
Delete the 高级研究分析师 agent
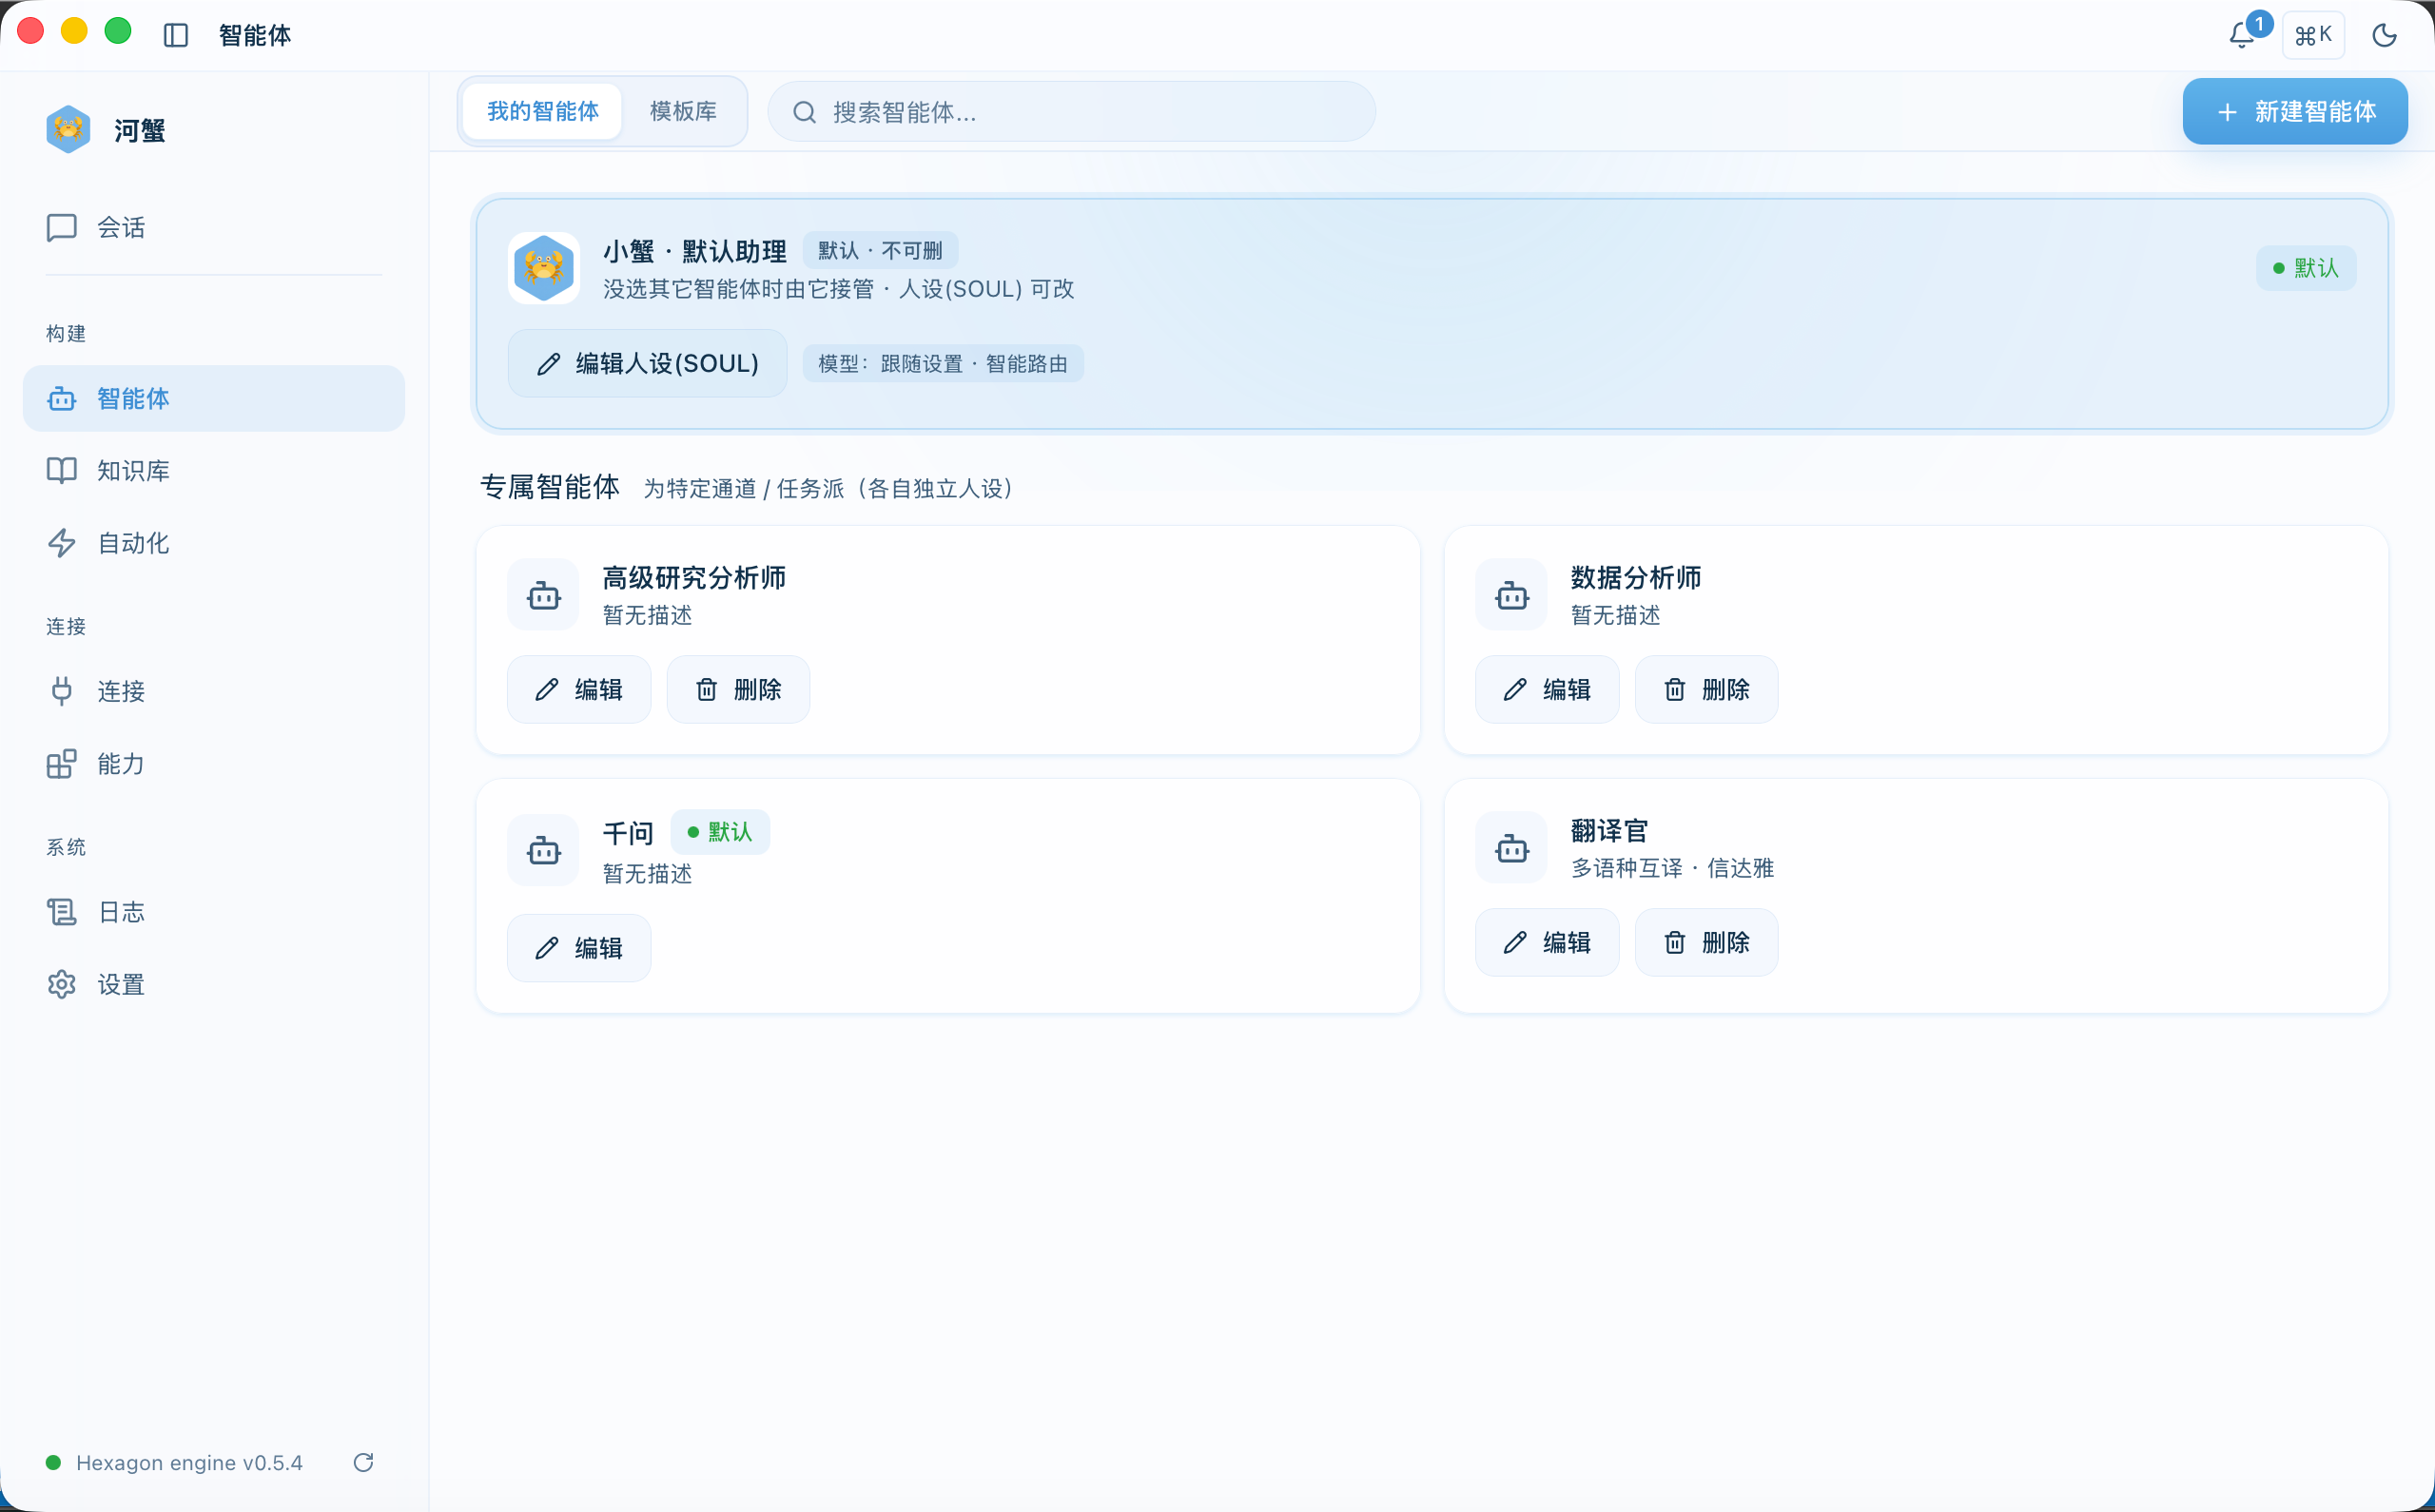pyautogui.click(x=738, y=689)
